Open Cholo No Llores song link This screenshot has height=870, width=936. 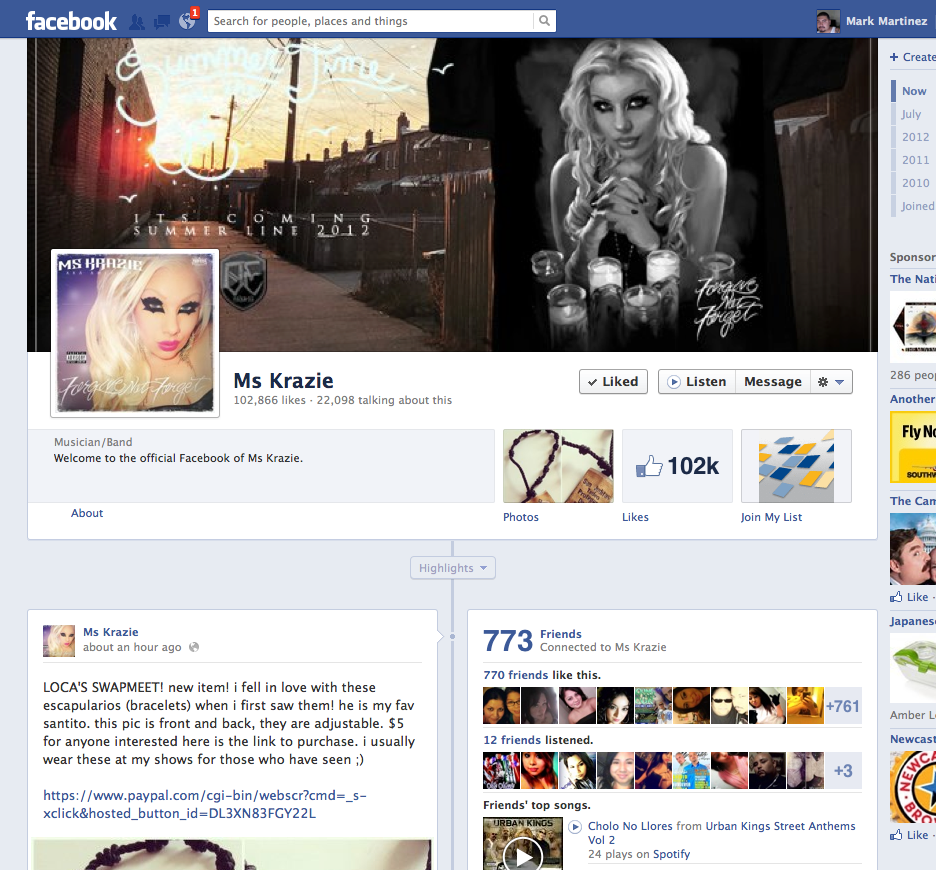click(x=630, y=826)
